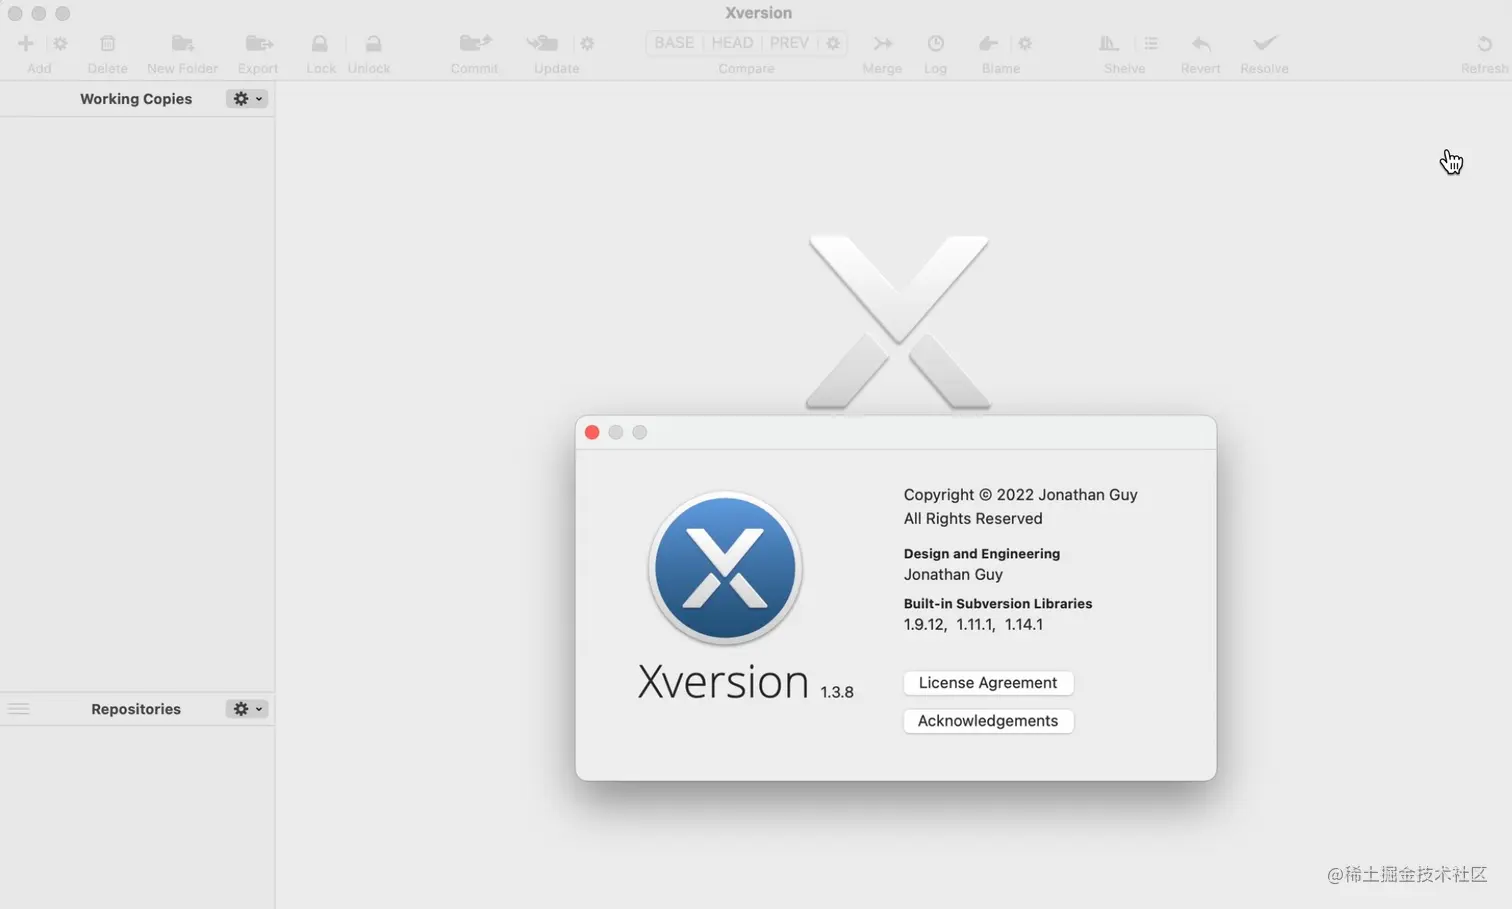The width and height of the screenshot is (1512, 909).
Task: Click the Working Copies panel header label
Action: [x=136, y=99]
